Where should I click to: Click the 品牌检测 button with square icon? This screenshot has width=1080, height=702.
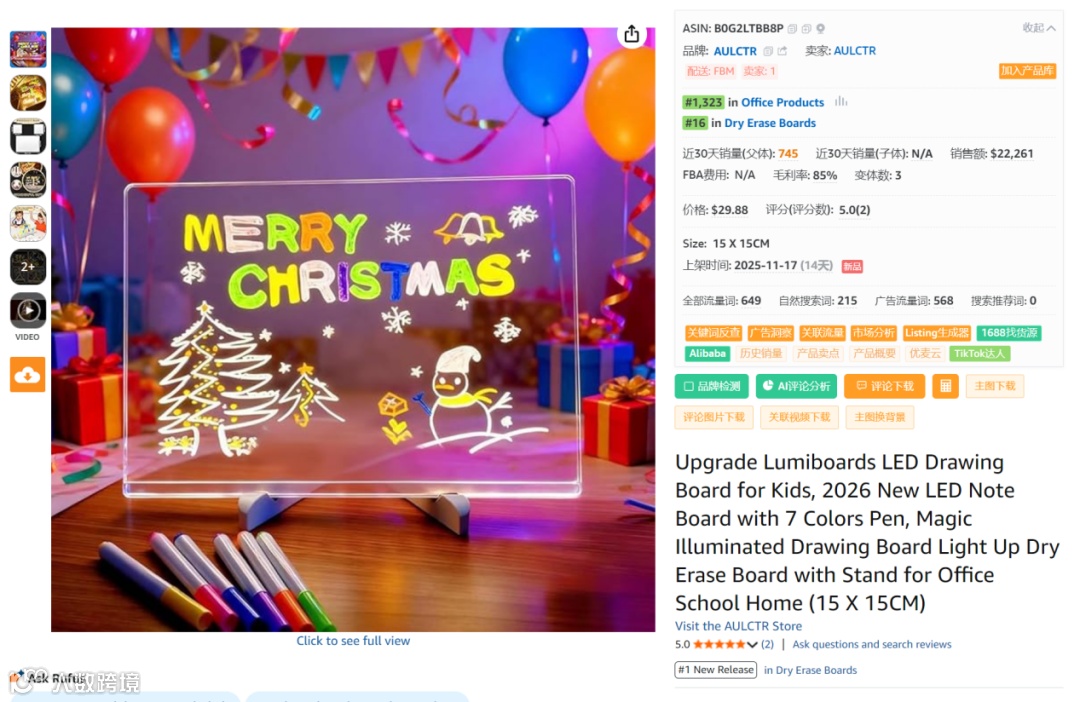pos(712,386)
